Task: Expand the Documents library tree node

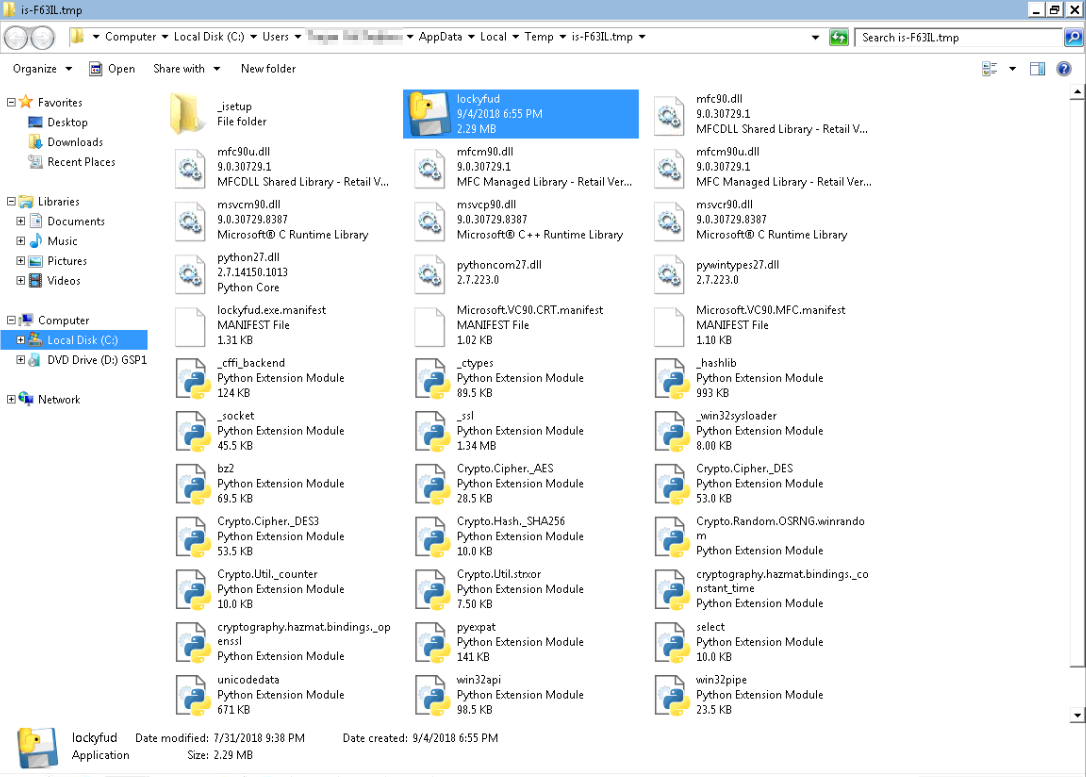Action: (21, 221)
